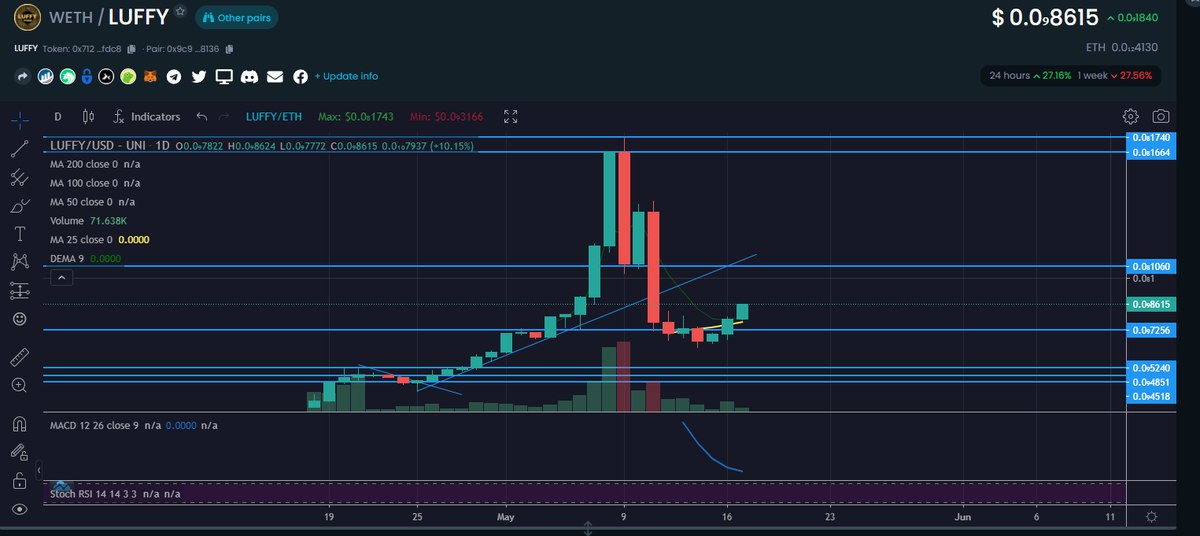Open the website monitor icon
Image resolution: width=1200 pixels, height=536 pixels.
tap(224, 76)
